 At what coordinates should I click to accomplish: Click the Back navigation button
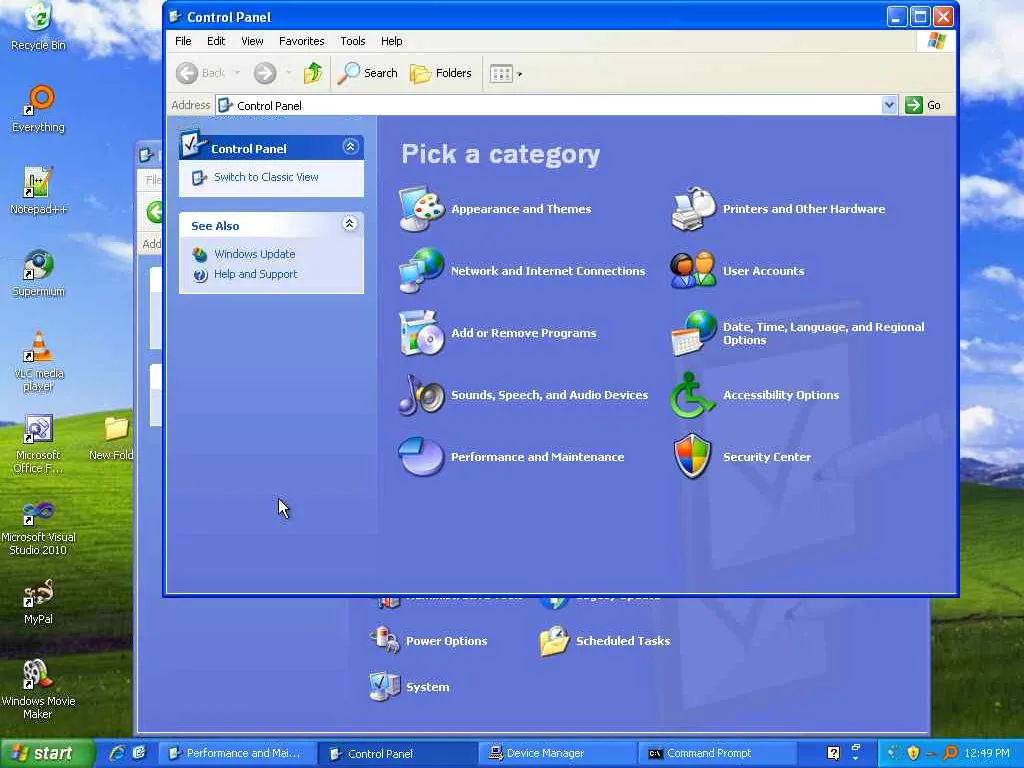pos(202,73)
